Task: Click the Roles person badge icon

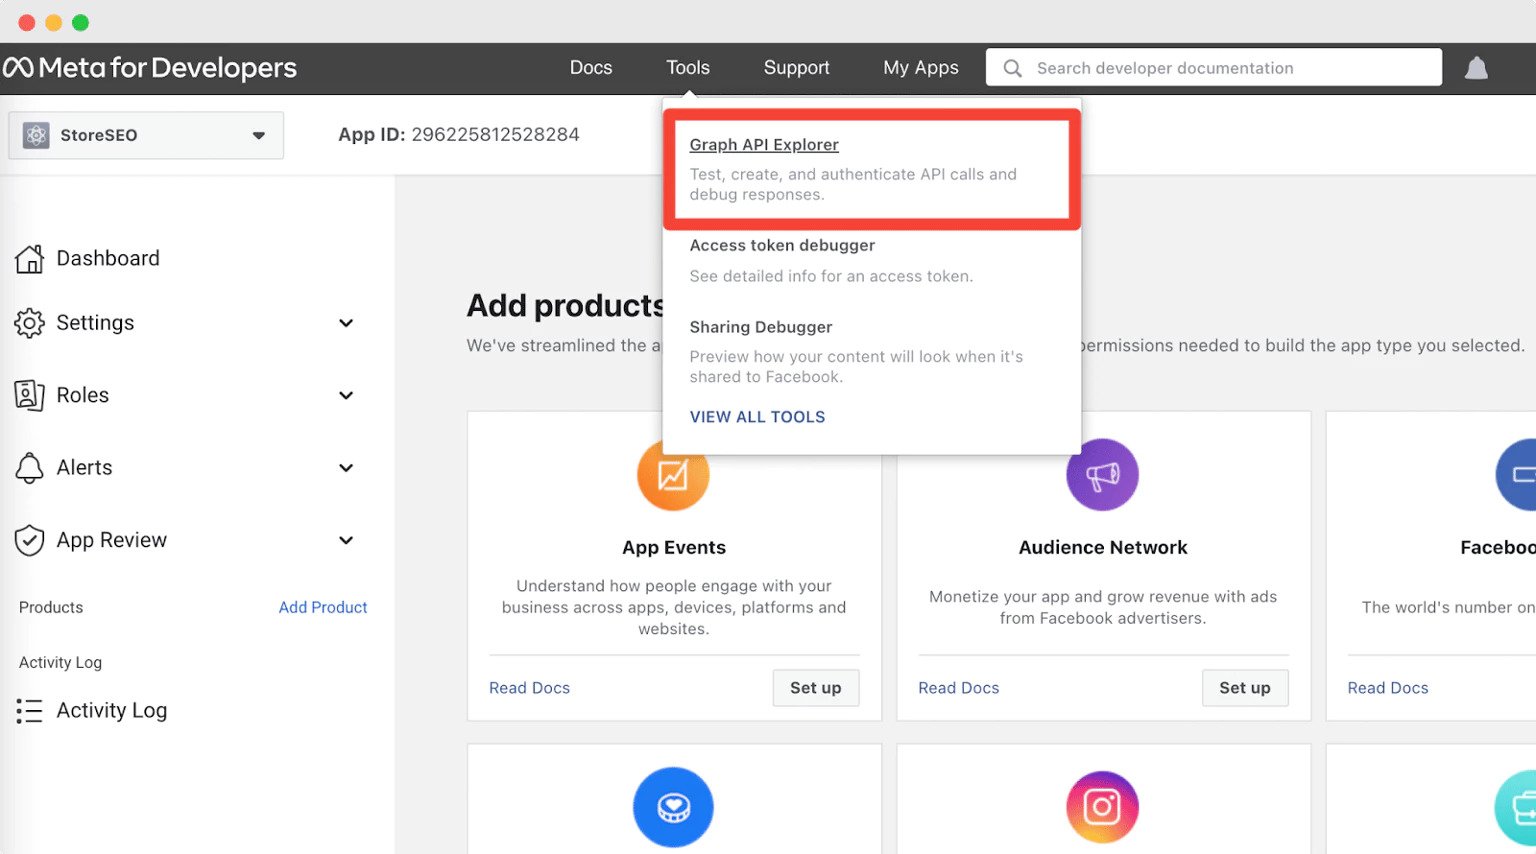Action: point(29,395)
